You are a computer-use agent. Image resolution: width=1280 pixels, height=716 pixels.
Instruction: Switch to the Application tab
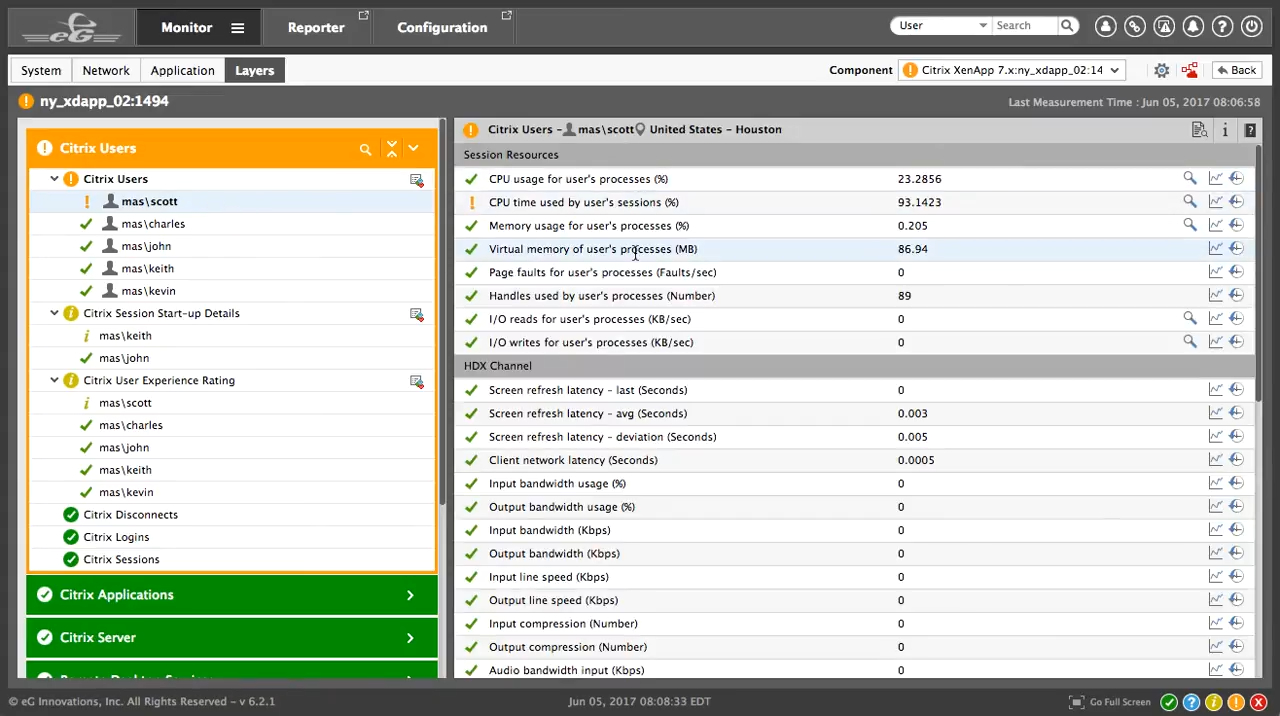(182, 70)
